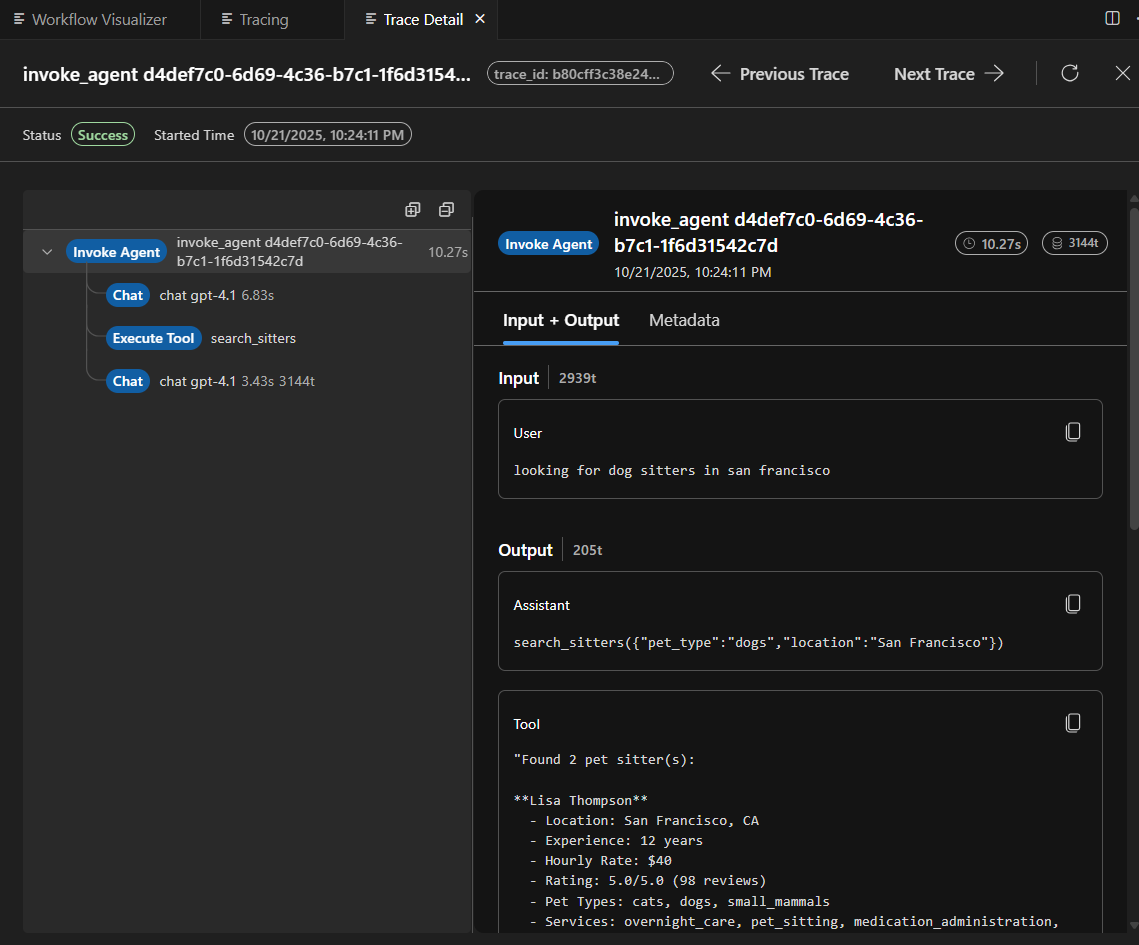The height and width of the screenshot is (945, 1139).
Task: Click the Success status badge
Action: [102, 134]
